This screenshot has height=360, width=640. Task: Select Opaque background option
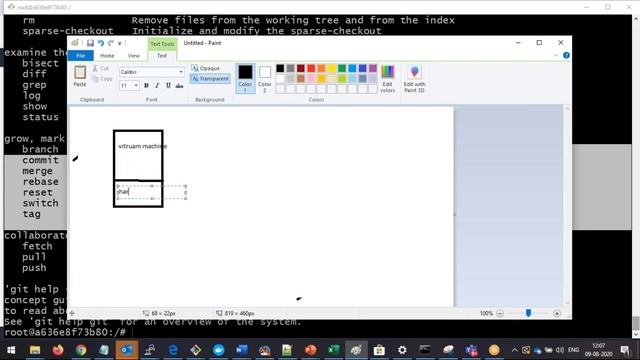pos(206,68)
